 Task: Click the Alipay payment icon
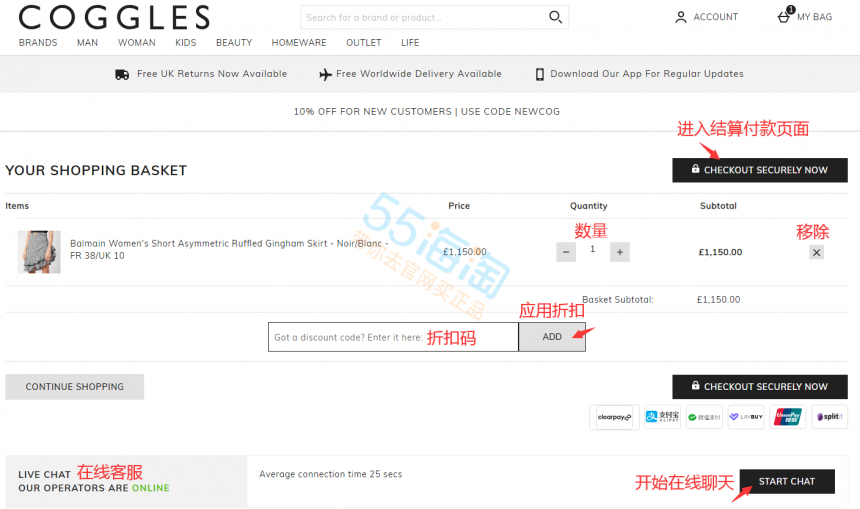tap(662, 417)
